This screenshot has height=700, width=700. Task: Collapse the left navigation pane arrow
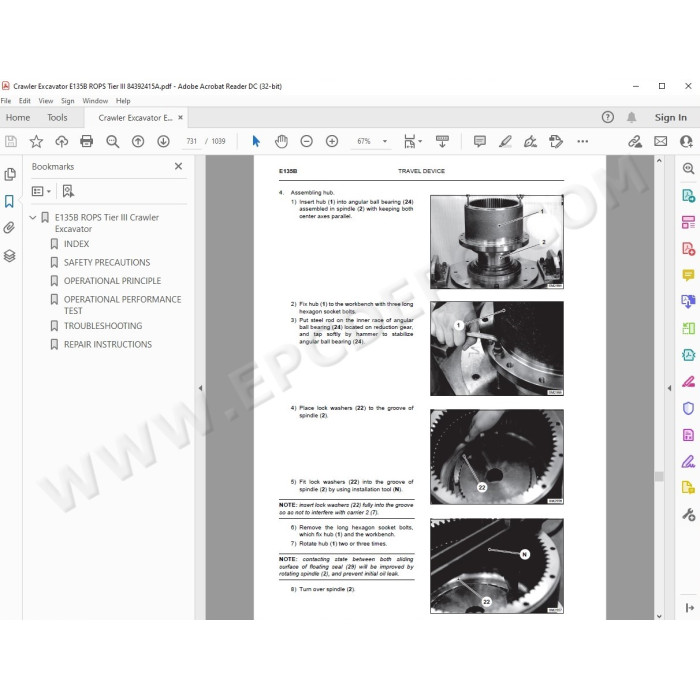(x=200, y=388)
